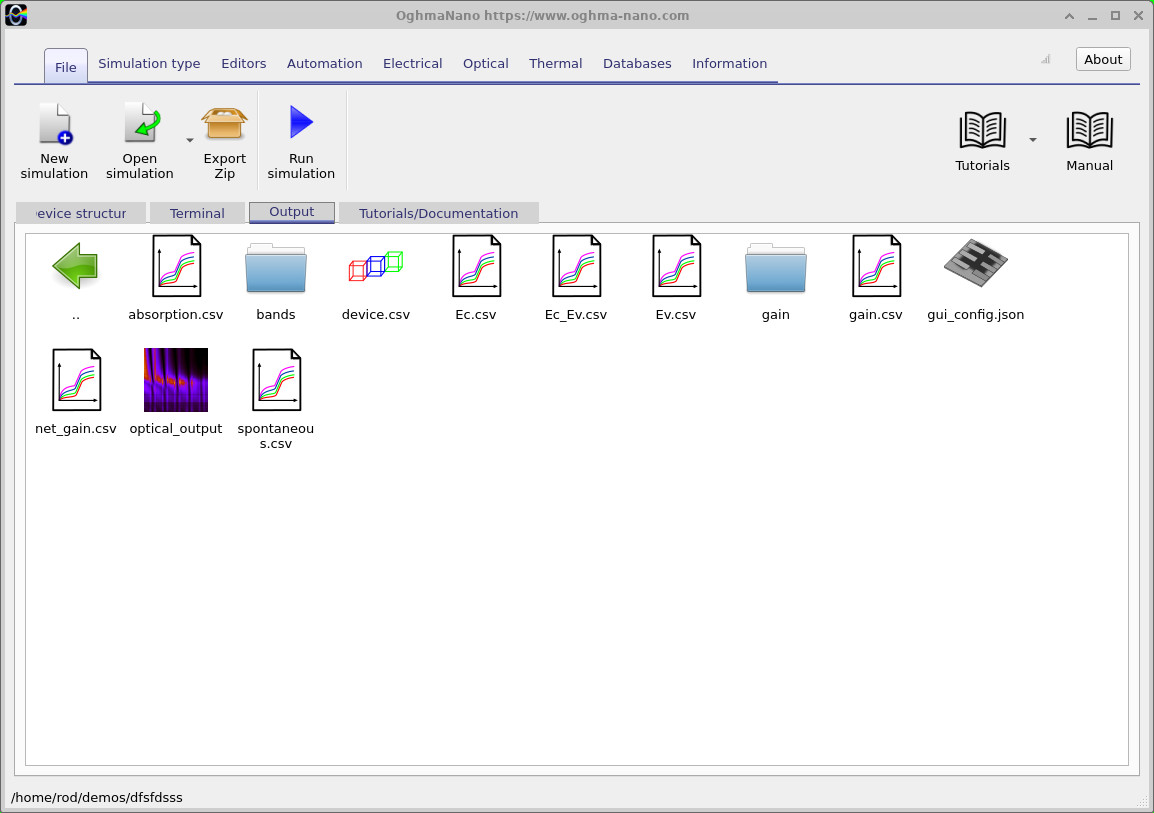Screen dimensions: 1154x813
Task: Open the Thermal ribbon tab
Action: click(556, 63)
